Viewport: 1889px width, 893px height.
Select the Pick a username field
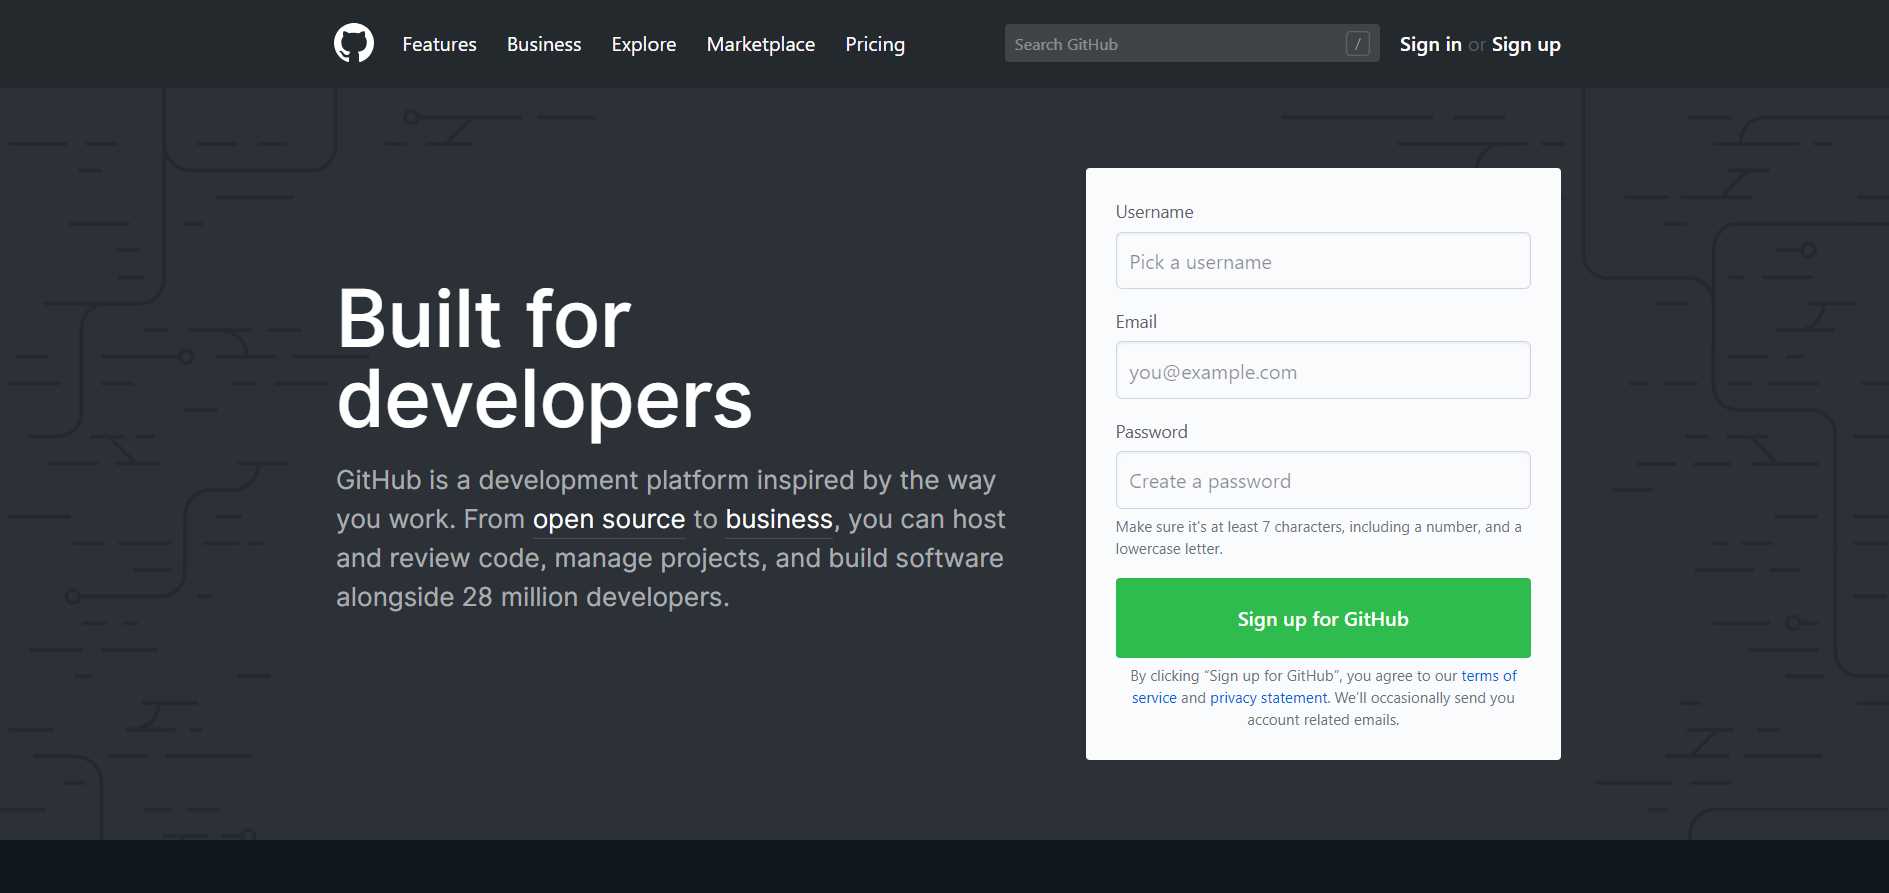pyautogui.click(x=1323, y=261)
